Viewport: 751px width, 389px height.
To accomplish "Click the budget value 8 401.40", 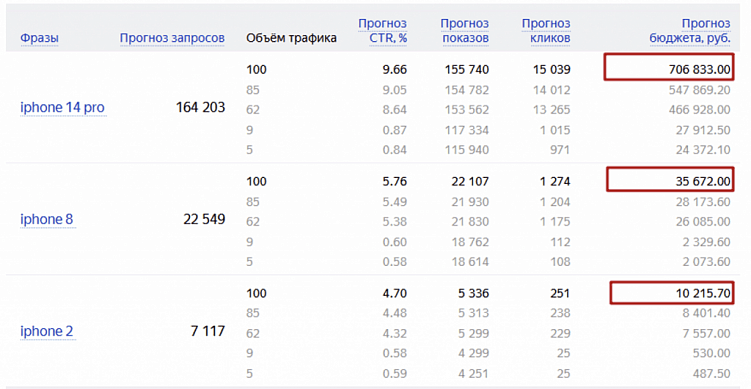I will coord(706,313).
